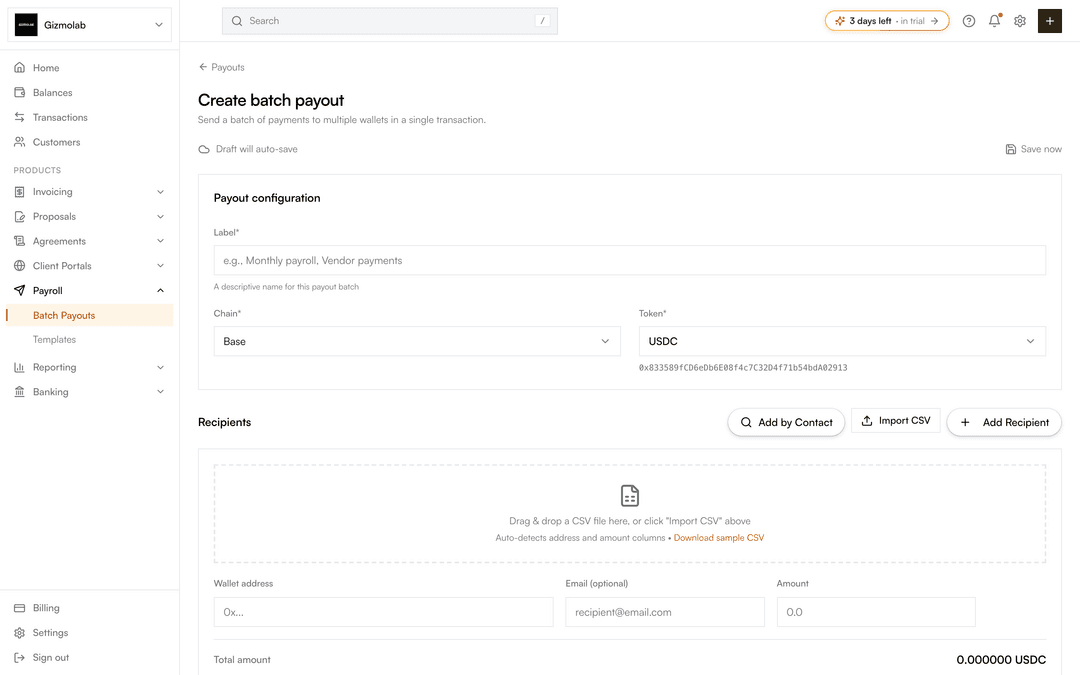Open the notifications bell
Image resolution: width=1080 pixels, height=675 pixels.
(x=994, y=21)
